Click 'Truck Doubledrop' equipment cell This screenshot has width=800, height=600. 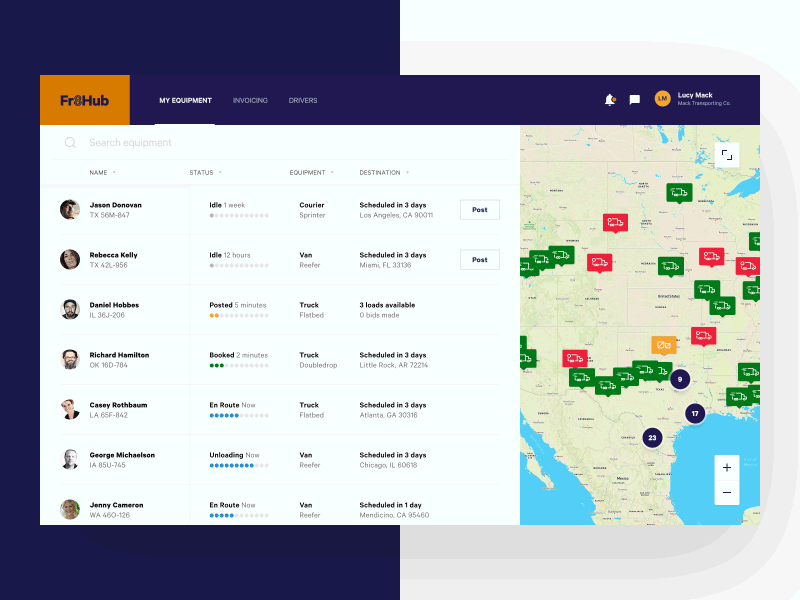click(x=318, y=360)
